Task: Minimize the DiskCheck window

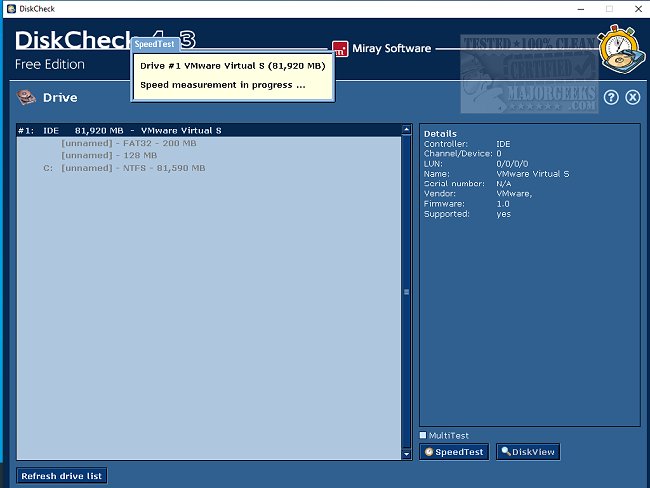Action: pyautogui.click(x=581, y=9)
